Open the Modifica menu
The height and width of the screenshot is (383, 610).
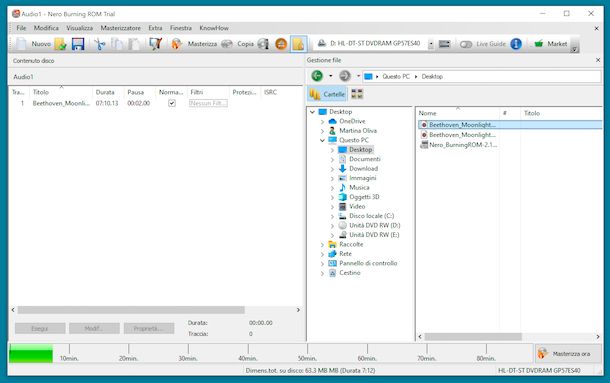click(46, 28)
